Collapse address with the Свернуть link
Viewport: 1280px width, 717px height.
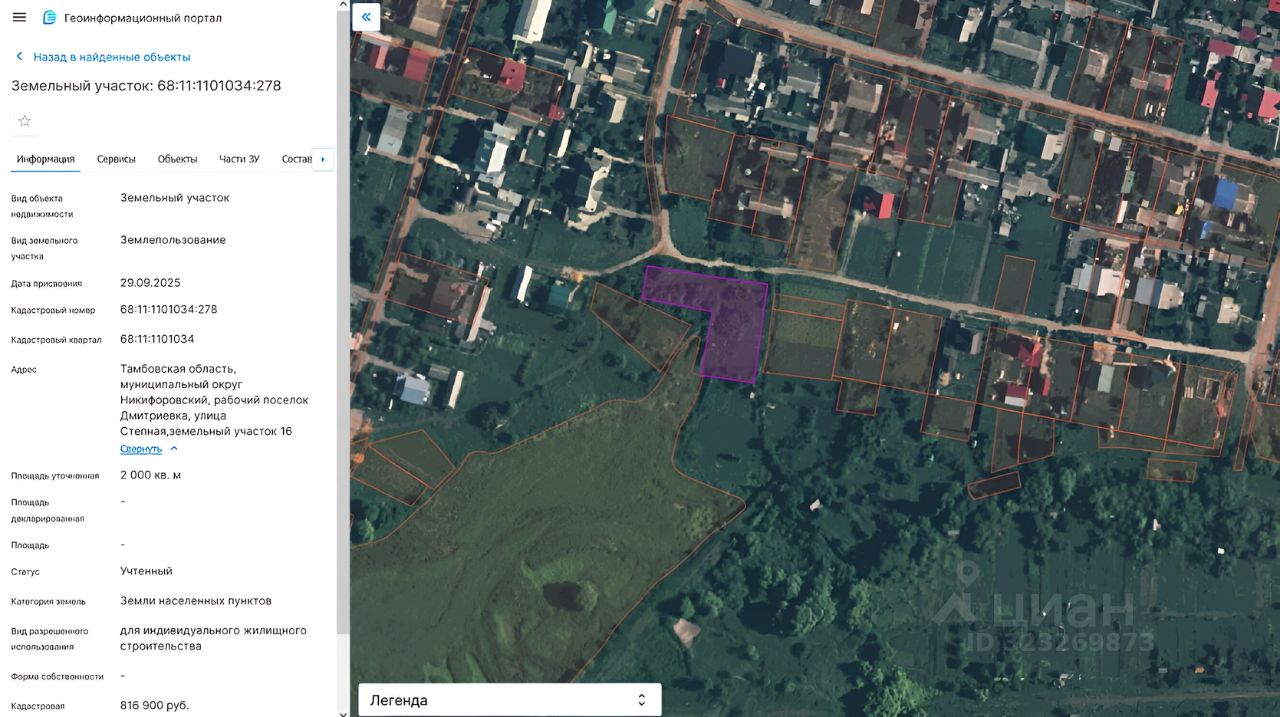tap(149, 449)
